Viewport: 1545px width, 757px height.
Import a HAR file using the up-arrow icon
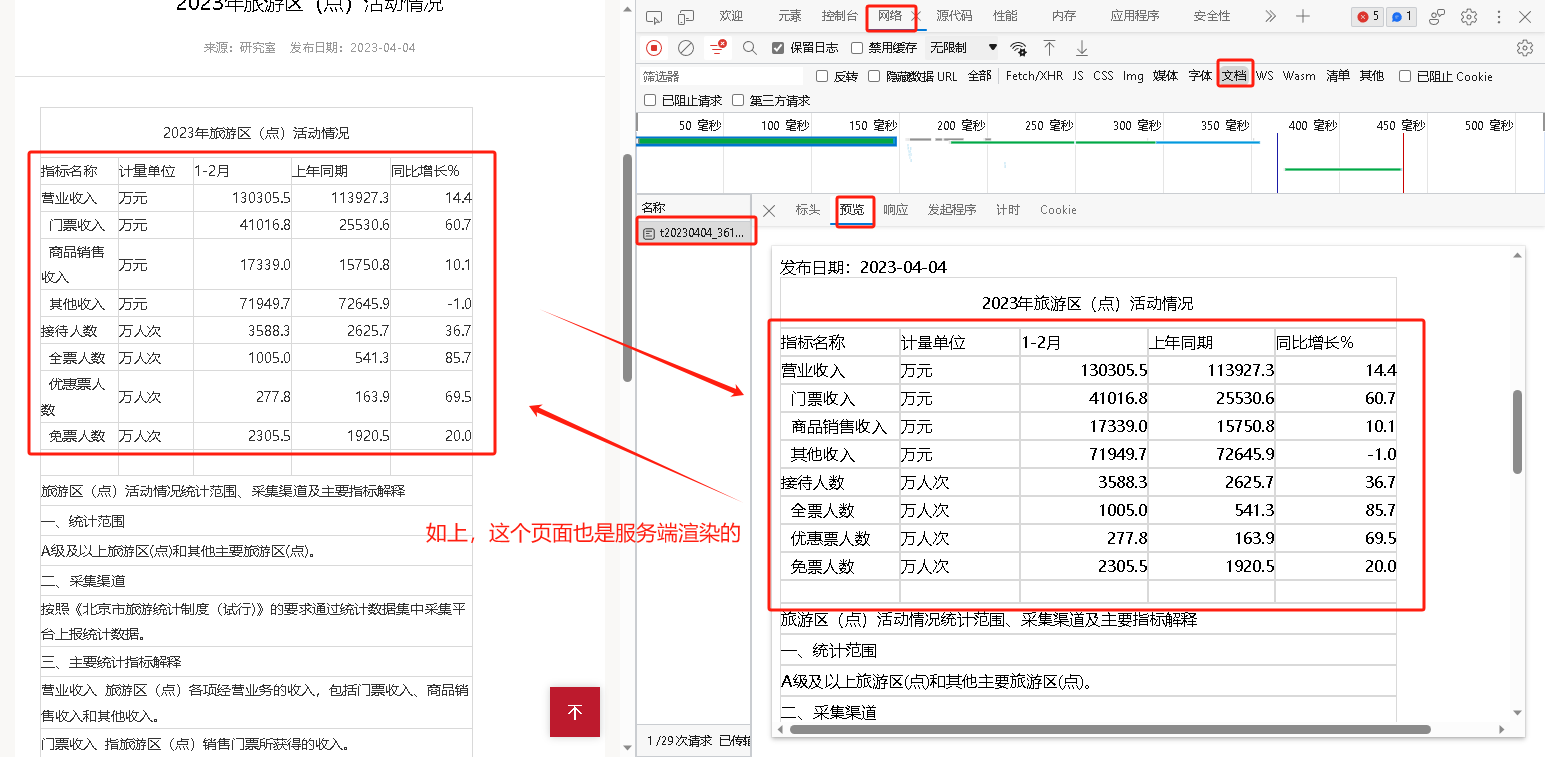(1050, 47)
